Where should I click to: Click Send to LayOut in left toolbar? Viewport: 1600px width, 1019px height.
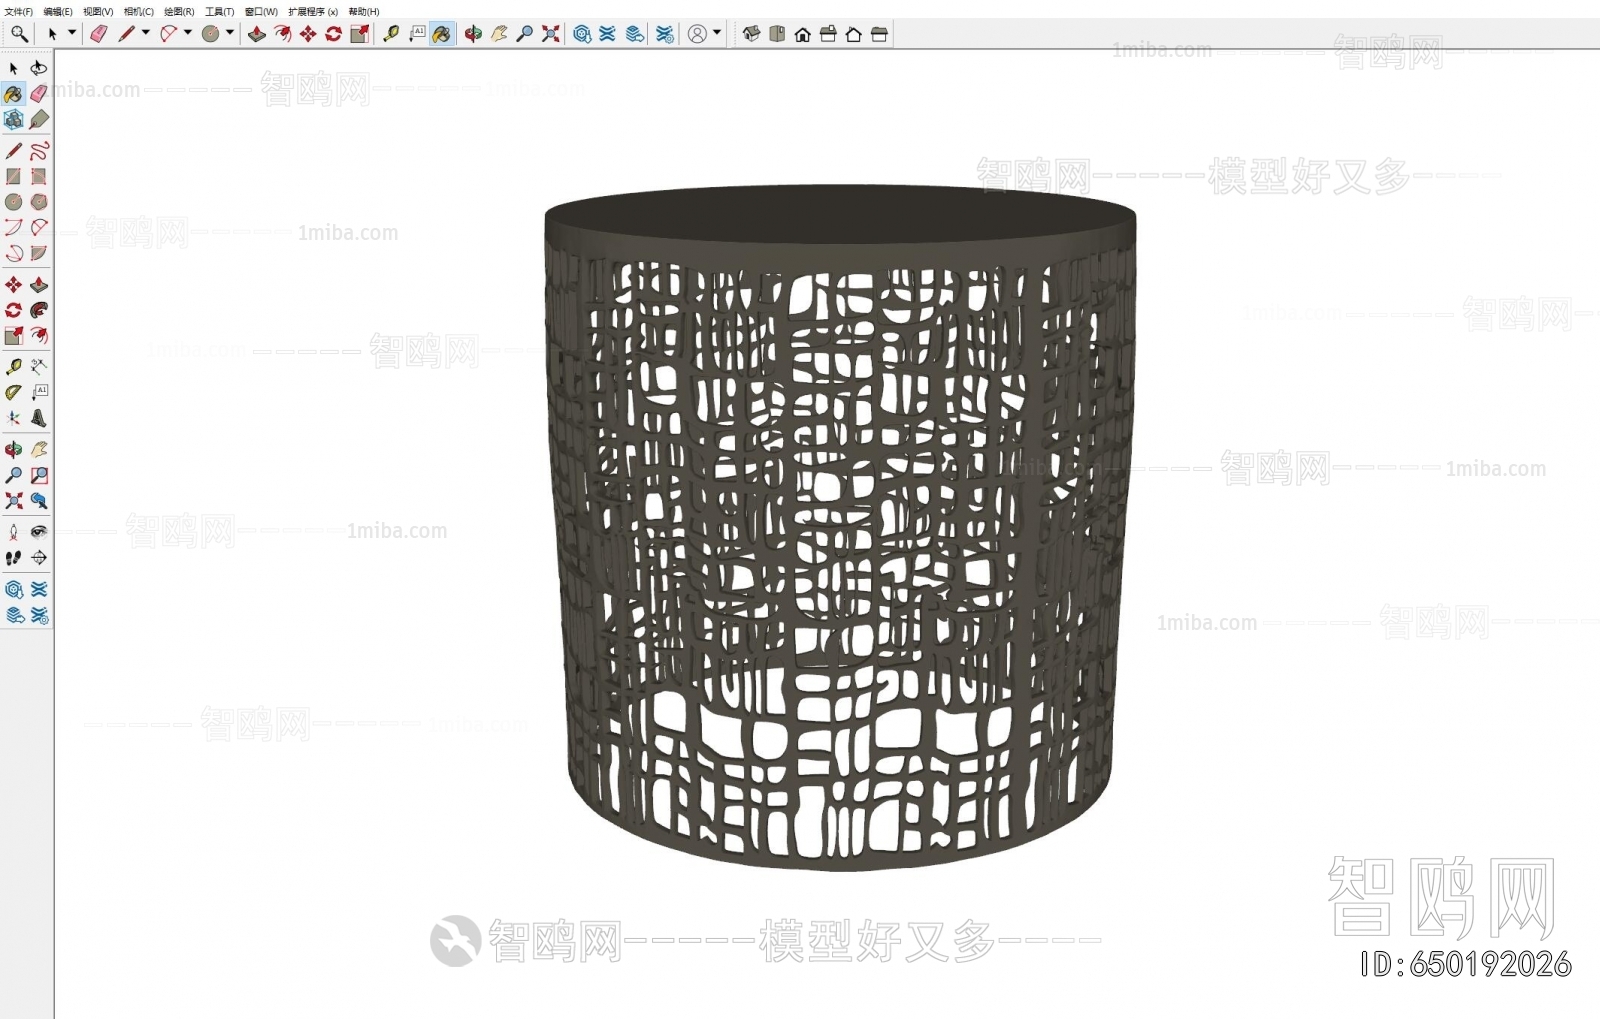coord(14,615)
